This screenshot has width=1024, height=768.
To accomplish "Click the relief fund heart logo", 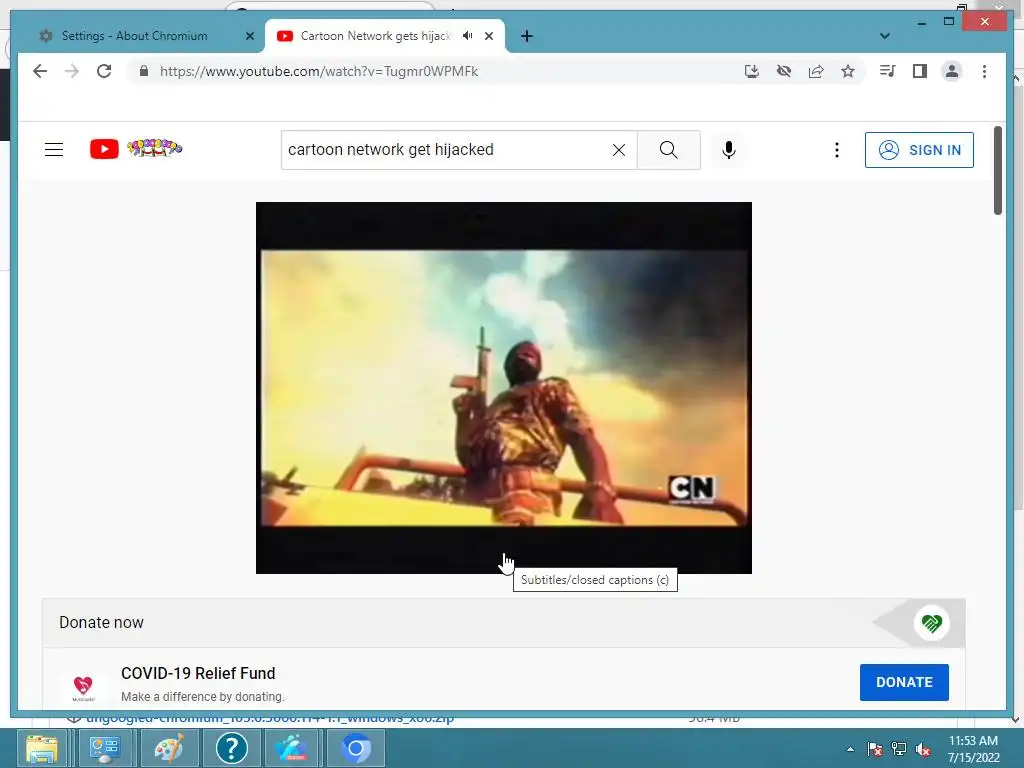I will click(x=83, y=686).
